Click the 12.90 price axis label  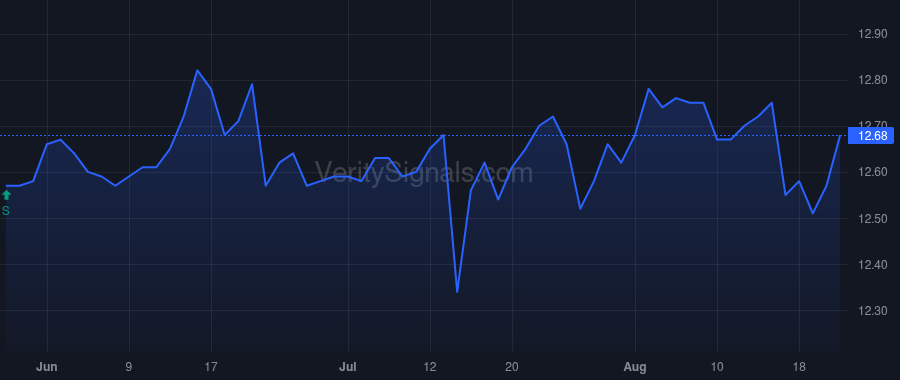pyautogui.click(x=872, y=34)
